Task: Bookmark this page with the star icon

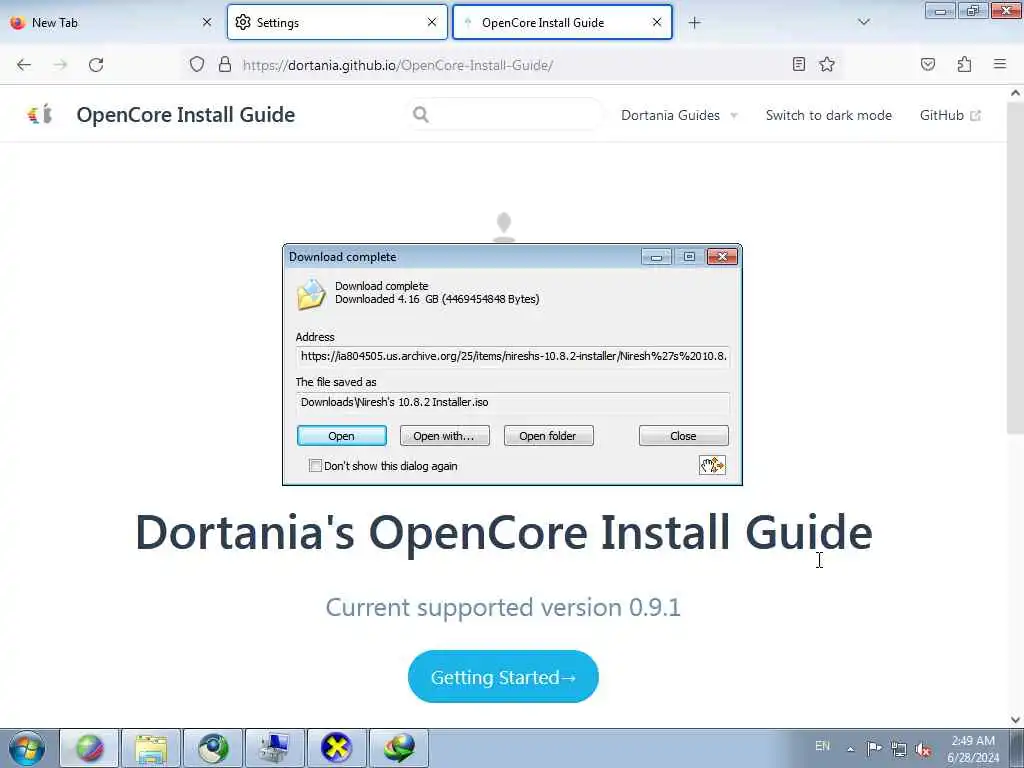Action: (827, 64)
